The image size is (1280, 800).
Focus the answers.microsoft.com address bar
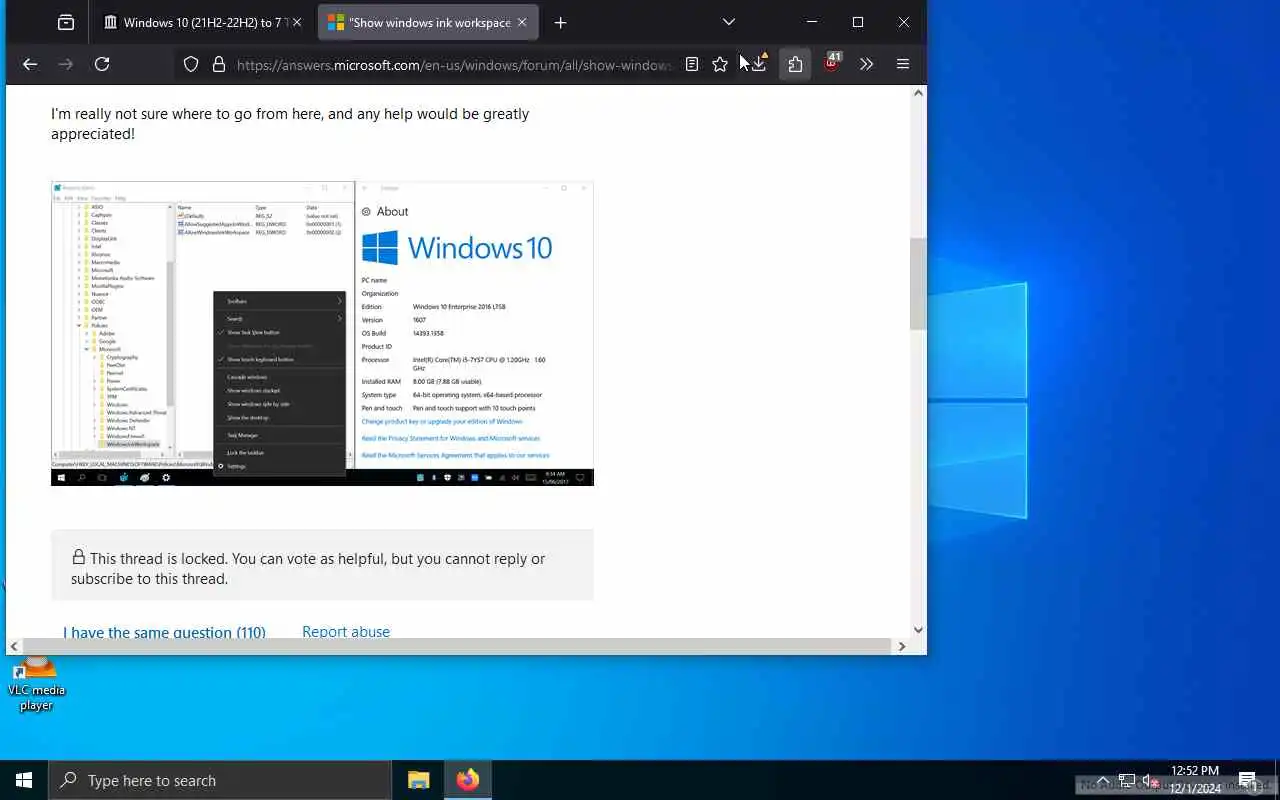coord(453,65)
